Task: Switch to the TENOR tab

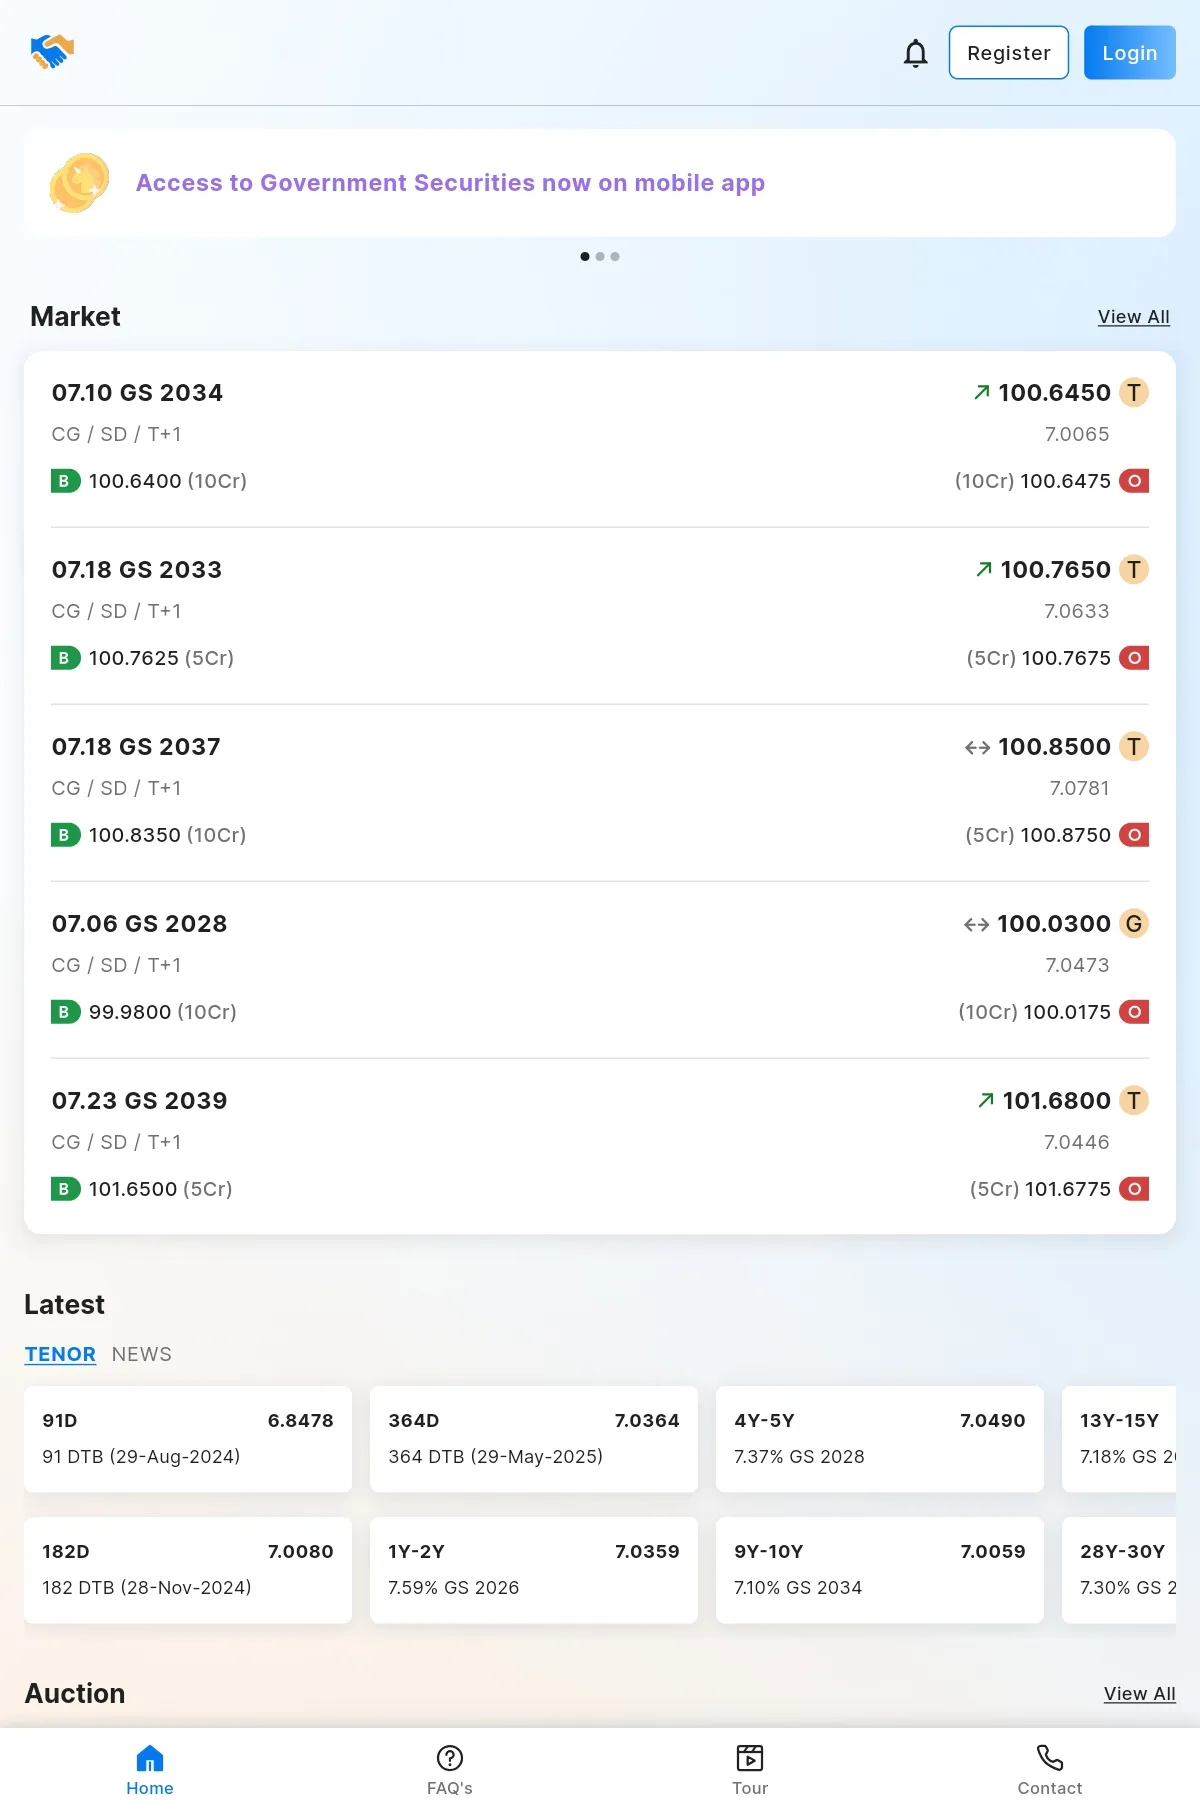Action: [60, 1355]
